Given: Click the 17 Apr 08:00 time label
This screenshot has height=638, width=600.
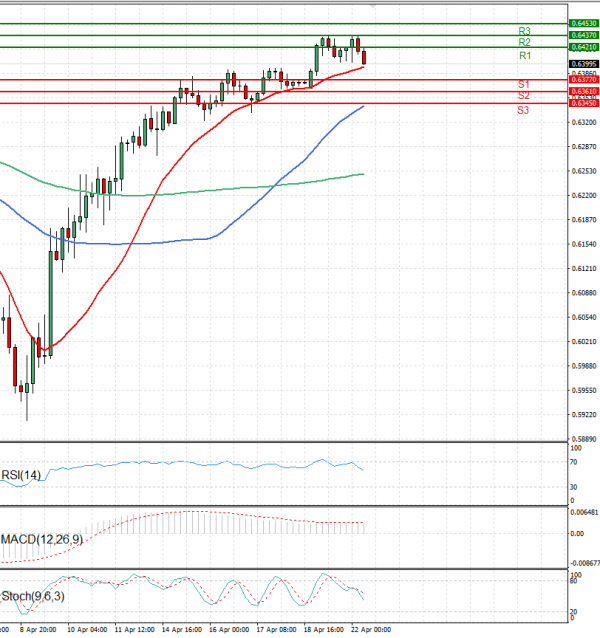Looking at the screenshot, I should [x=276, y=629].
